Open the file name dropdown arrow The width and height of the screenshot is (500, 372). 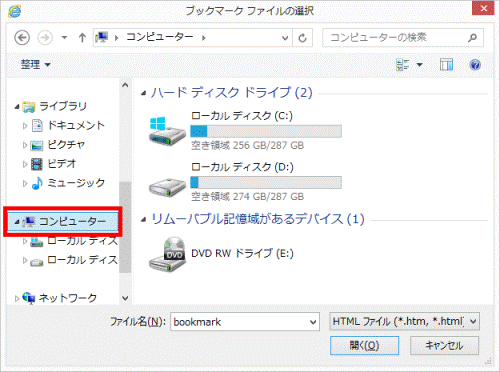tap(313, 322)
